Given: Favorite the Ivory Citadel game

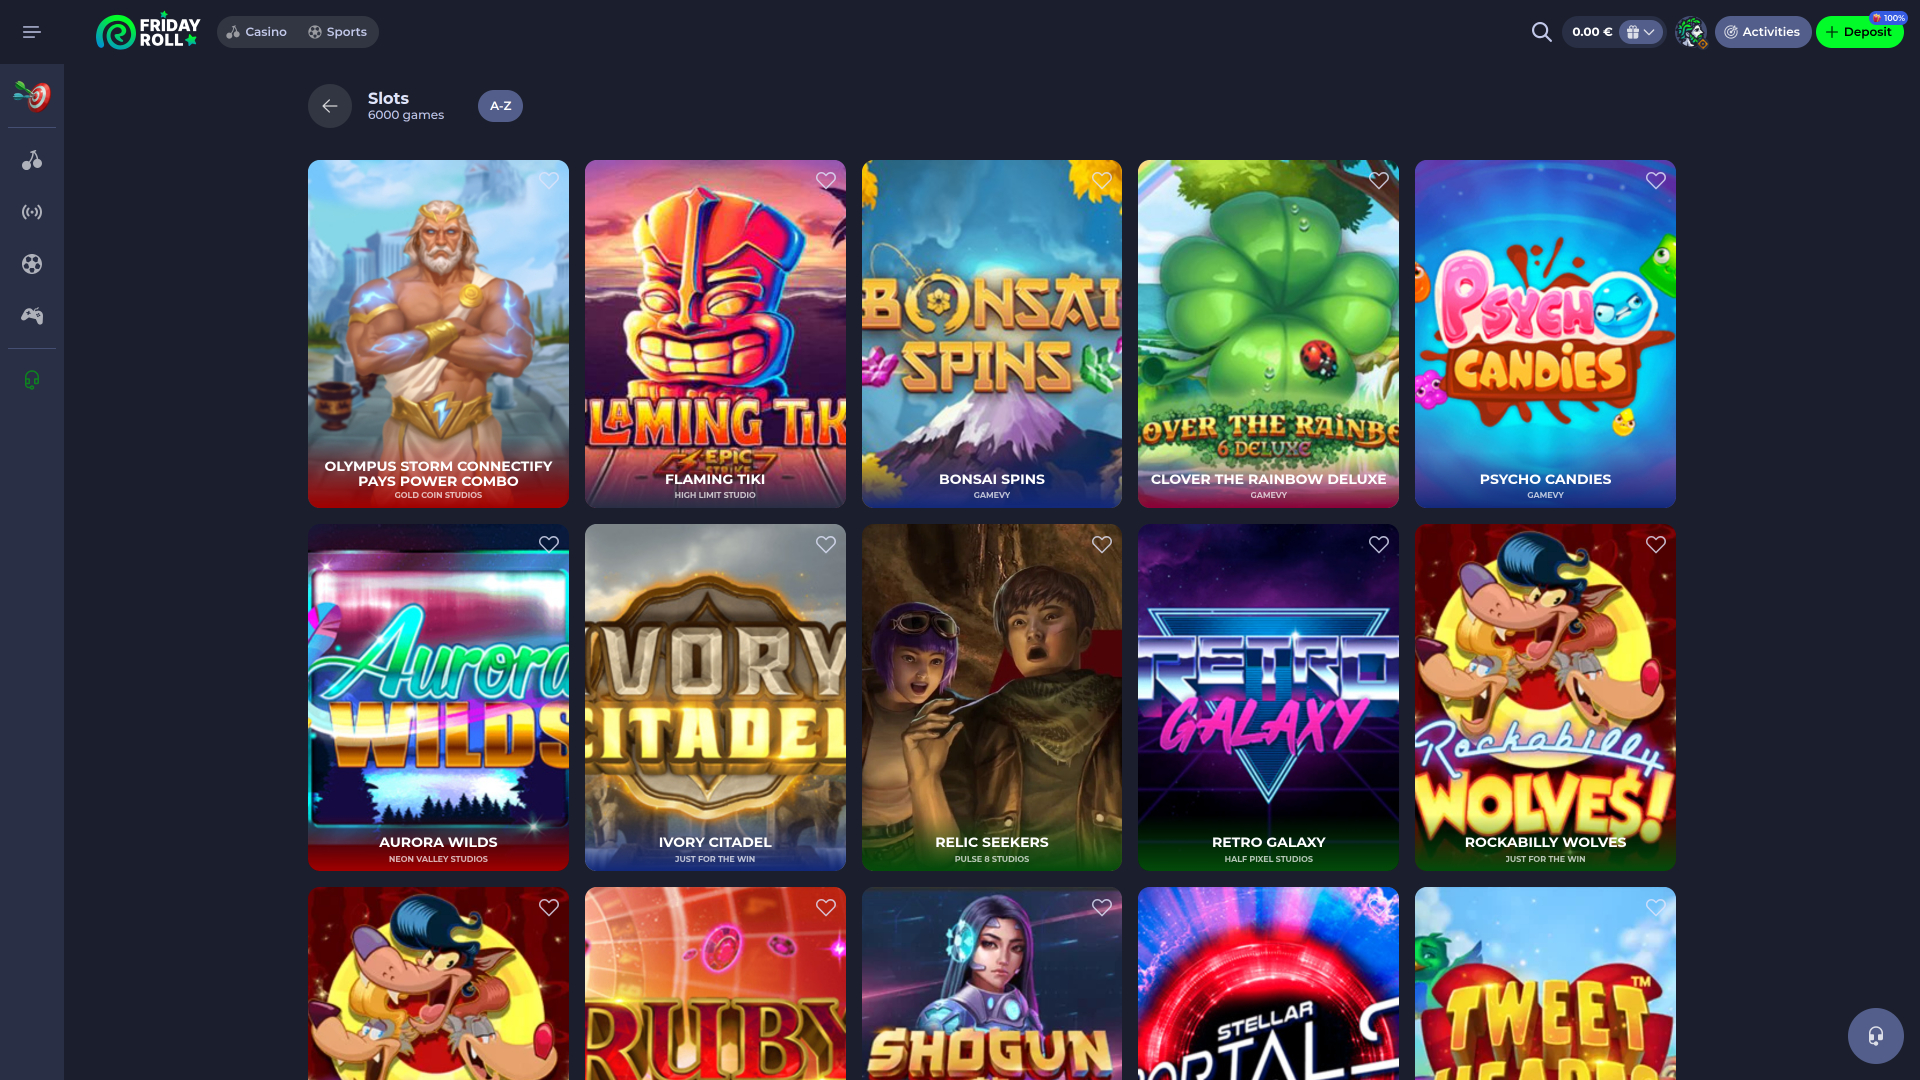Looking at the screenshot, I should [826, 545].
